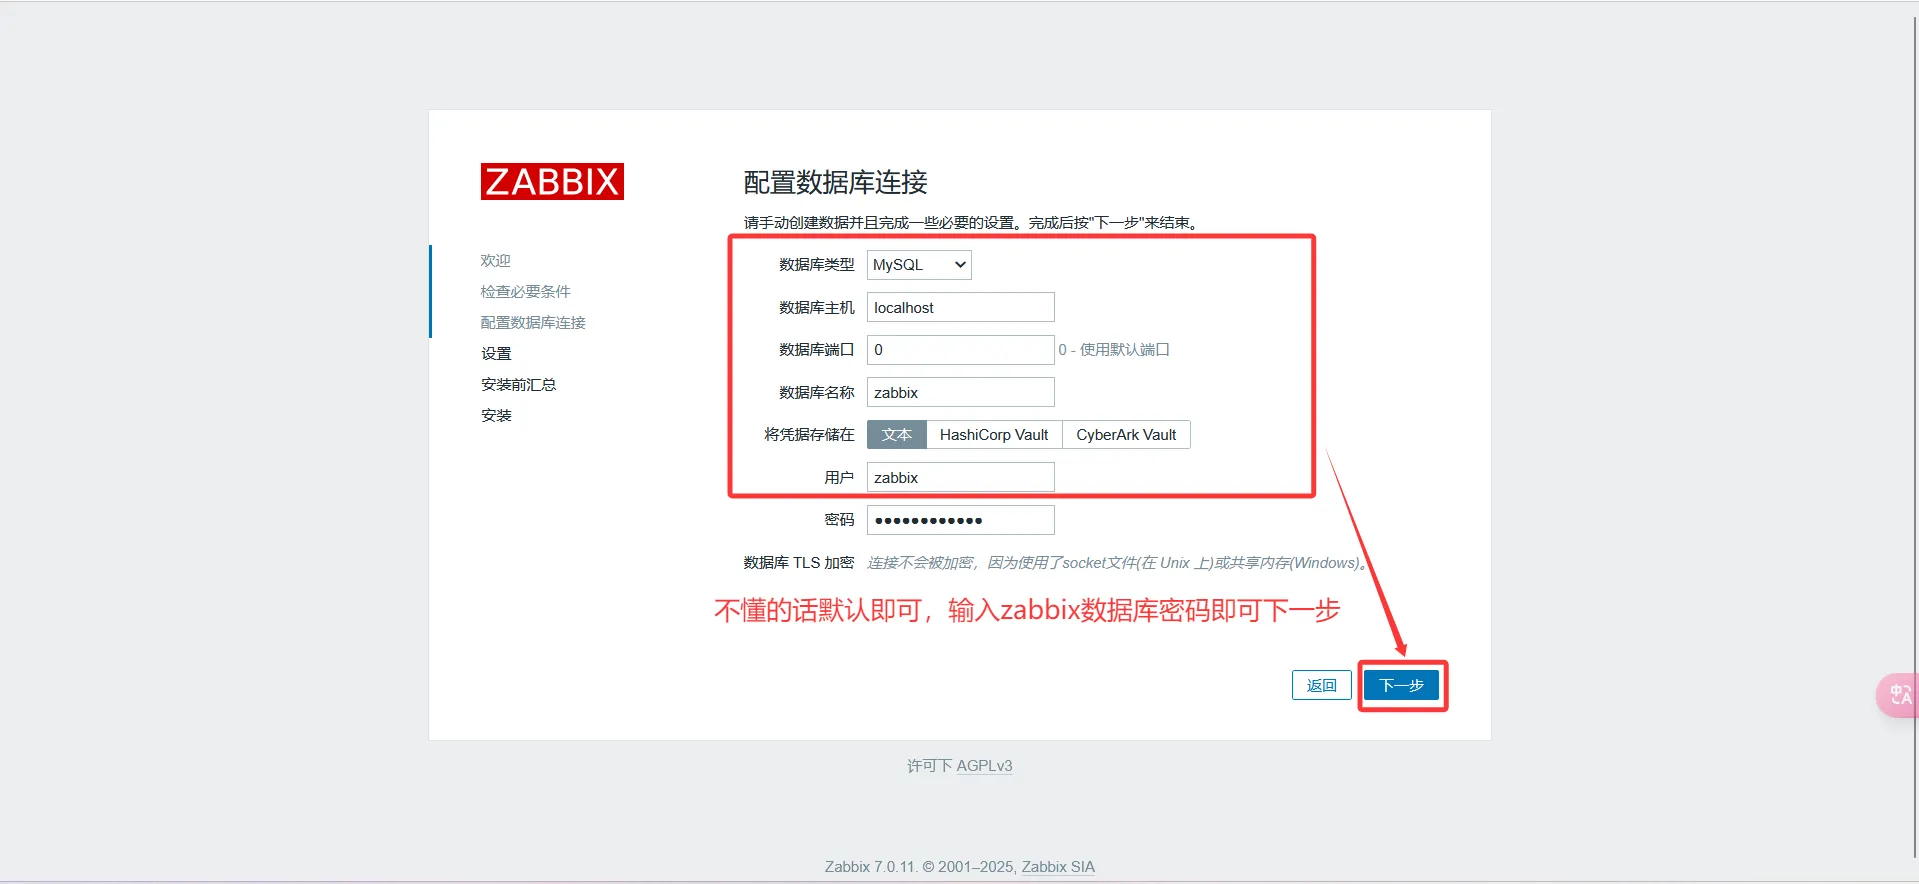Select 设置 step in sidebar

click(496, 354)
